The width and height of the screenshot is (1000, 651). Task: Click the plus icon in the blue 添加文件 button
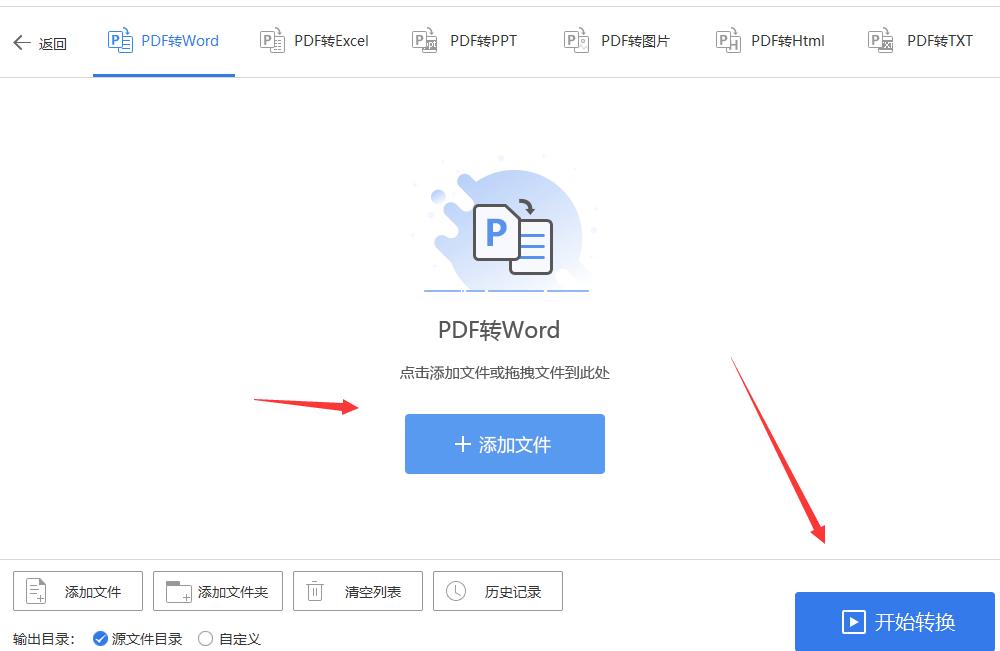466,446
